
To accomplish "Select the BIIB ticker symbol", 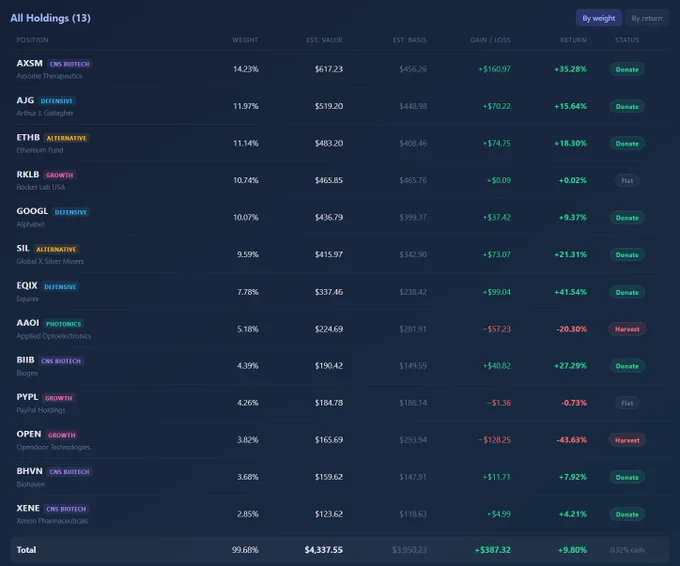I will (x=25, y=360).
